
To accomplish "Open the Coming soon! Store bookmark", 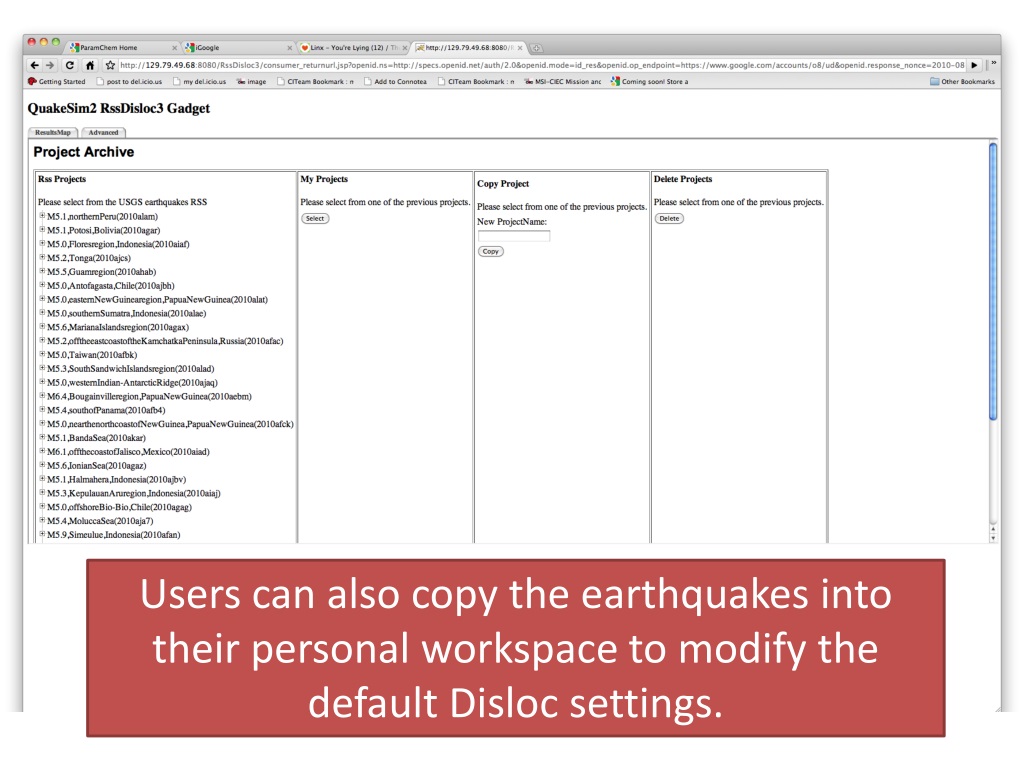I will click(649, 82).
